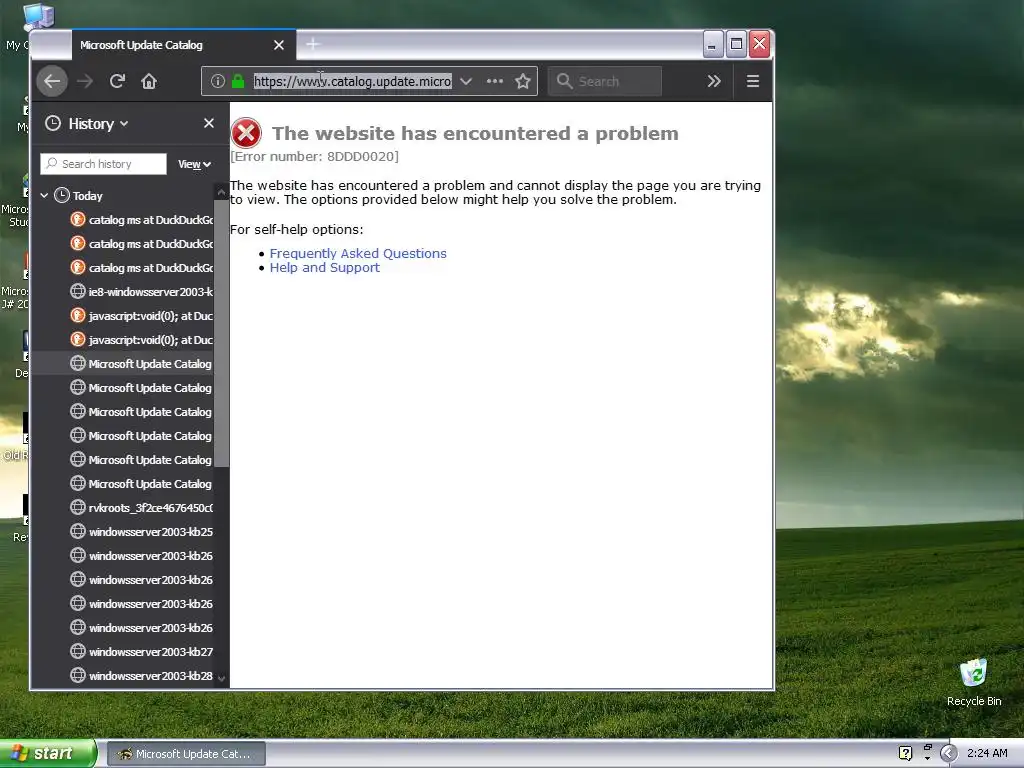Click the Today clock icon
This screenshot has width=1024, height=768.
pos(61,195)
